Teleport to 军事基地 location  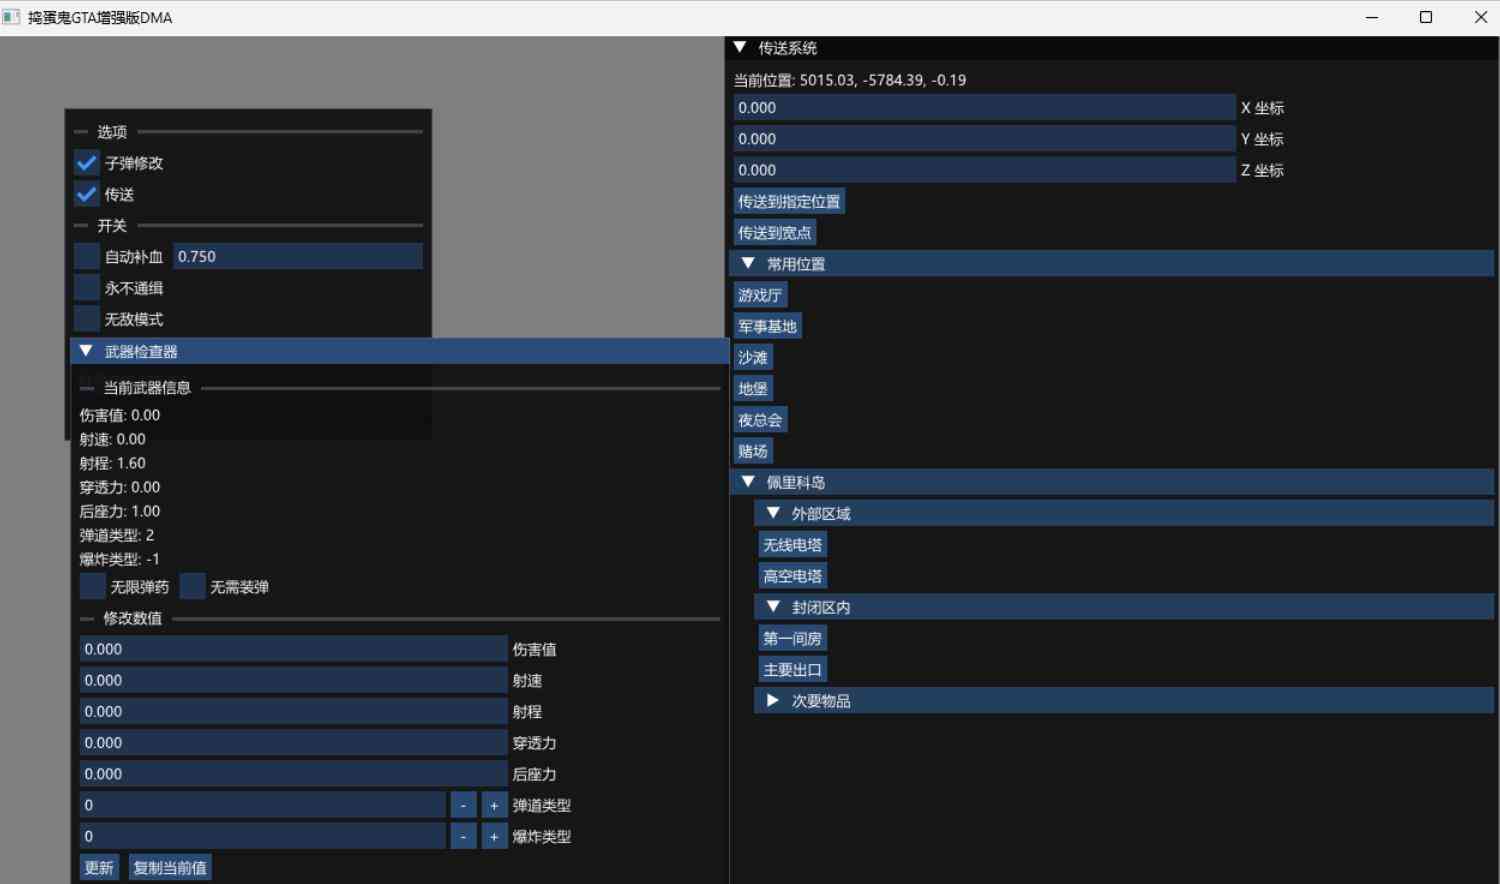[767, 326]
